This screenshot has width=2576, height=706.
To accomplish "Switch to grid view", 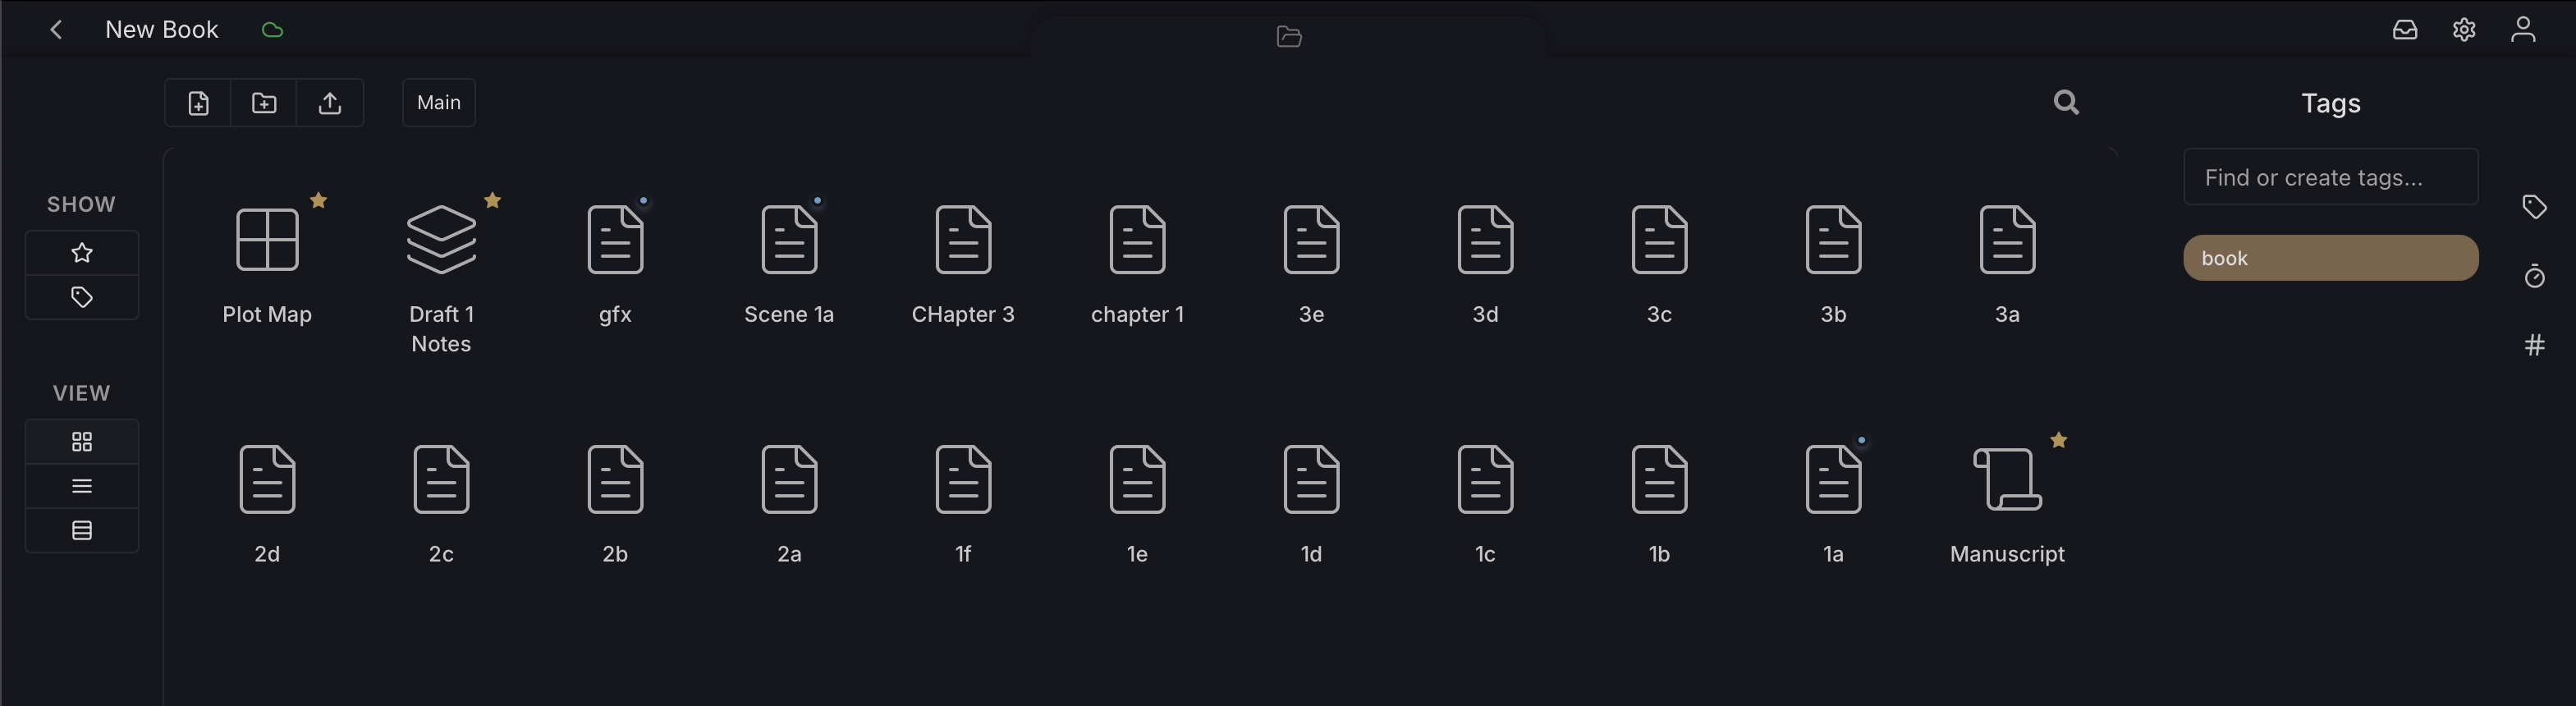I will pyautogui.click(x=82, y=442).
